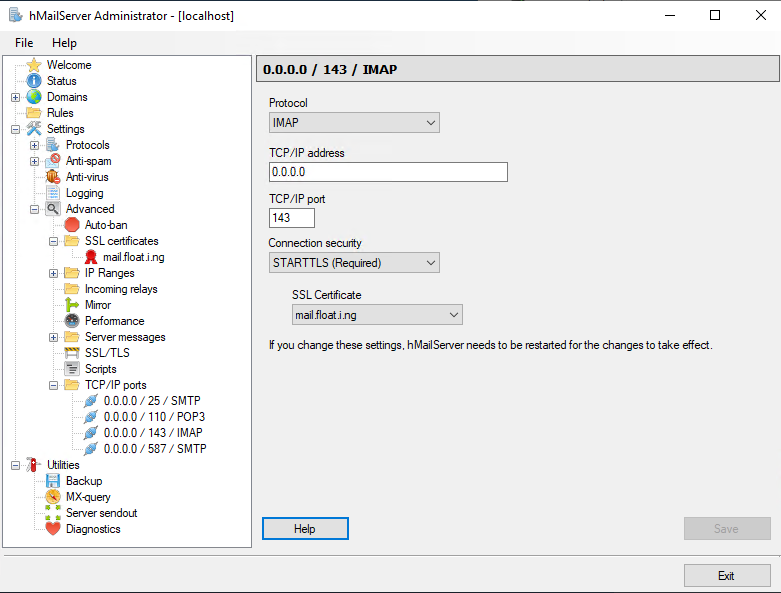Open the Performance gauge icon

click(x=72, y=321)
